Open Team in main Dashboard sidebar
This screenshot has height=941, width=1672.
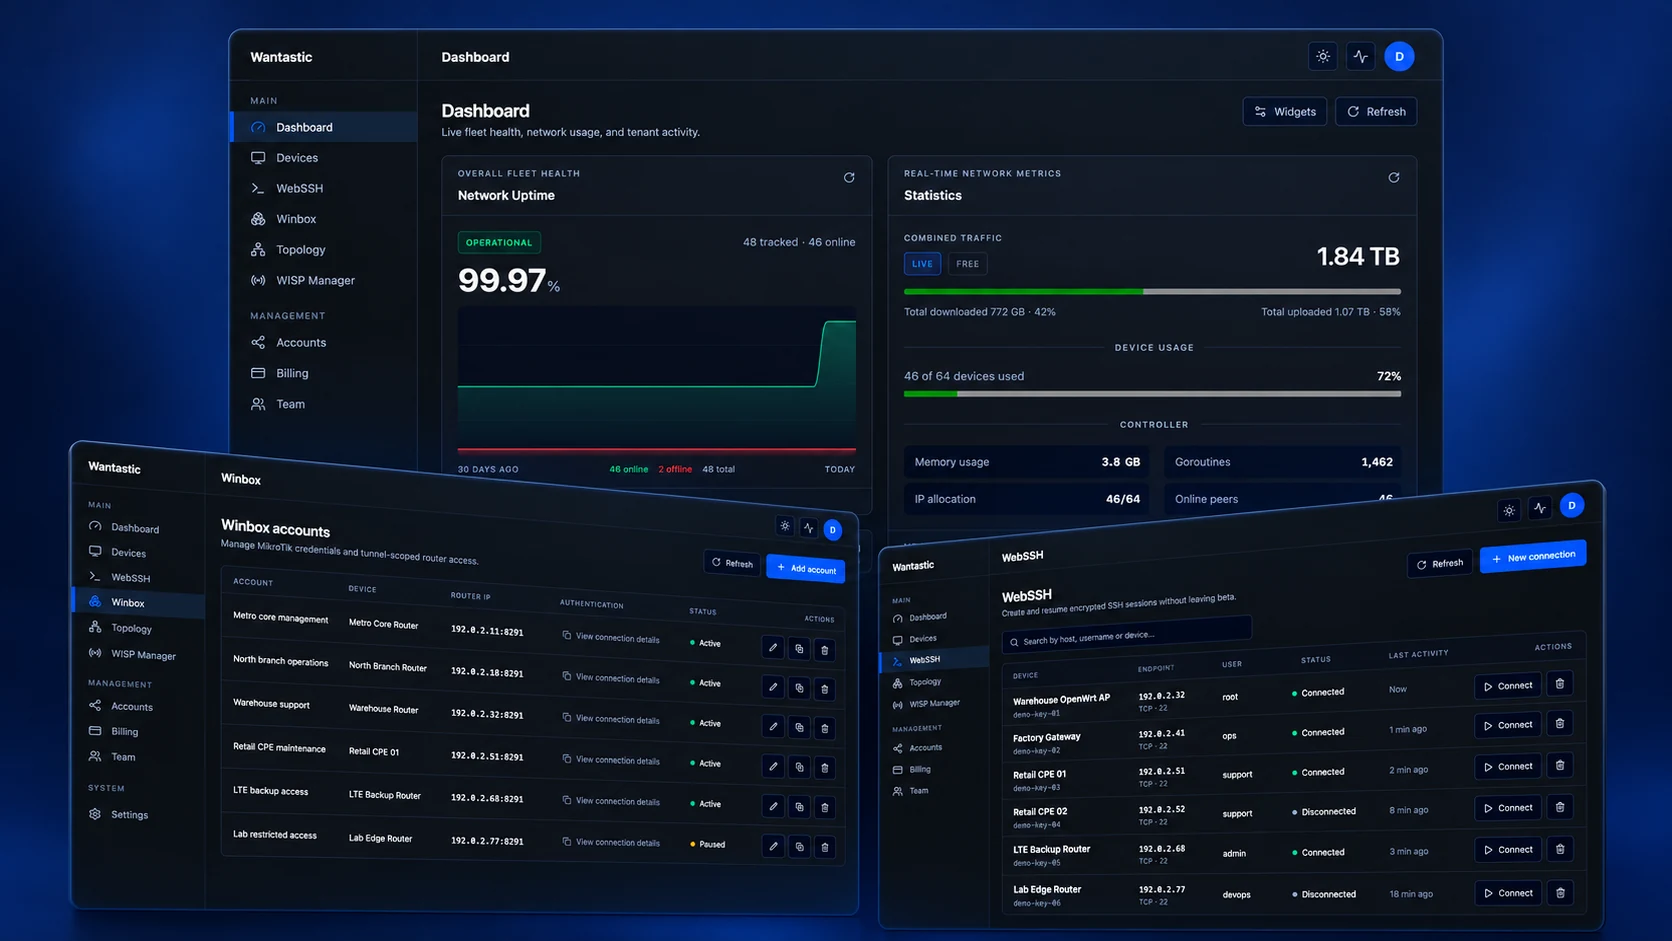click(x=324, y=404)
